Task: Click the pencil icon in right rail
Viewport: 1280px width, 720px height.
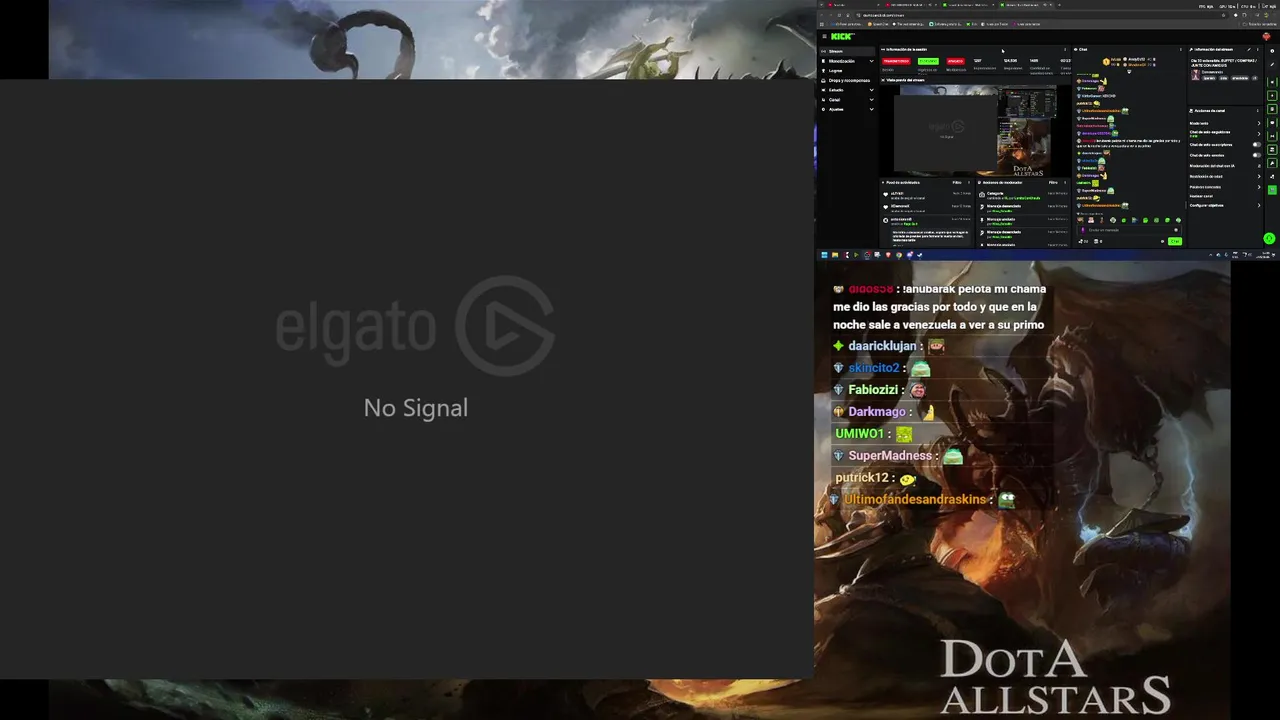Action: pos(1272,64)
